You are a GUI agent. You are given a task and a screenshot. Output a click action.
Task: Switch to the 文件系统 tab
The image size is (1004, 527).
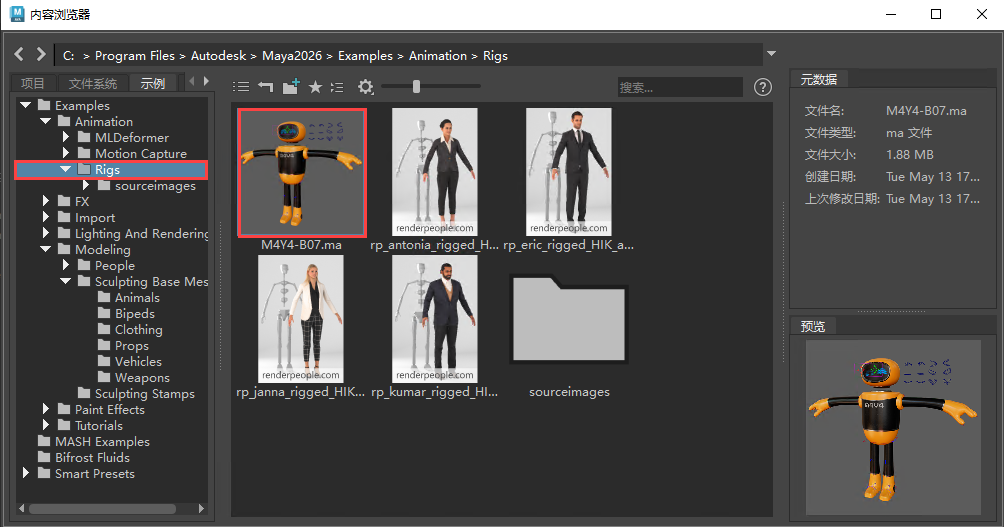(x=93, y=83)
